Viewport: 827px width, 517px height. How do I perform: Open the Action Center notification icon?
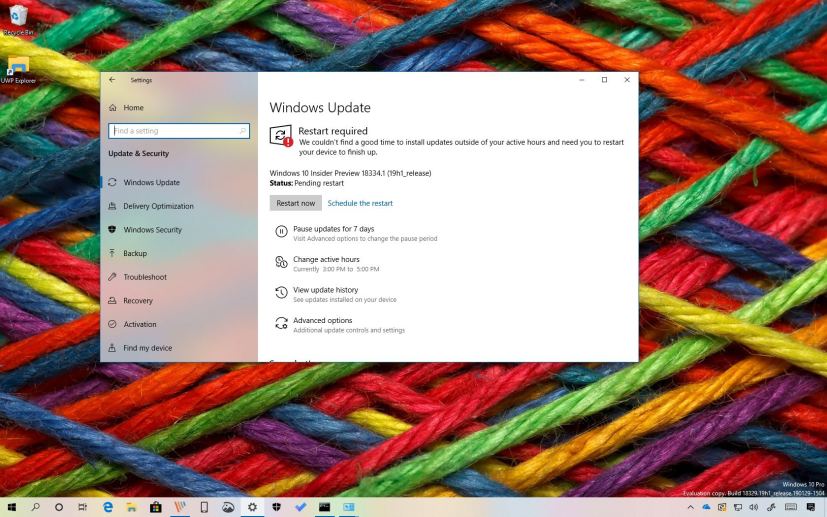(x=811, y=507)
